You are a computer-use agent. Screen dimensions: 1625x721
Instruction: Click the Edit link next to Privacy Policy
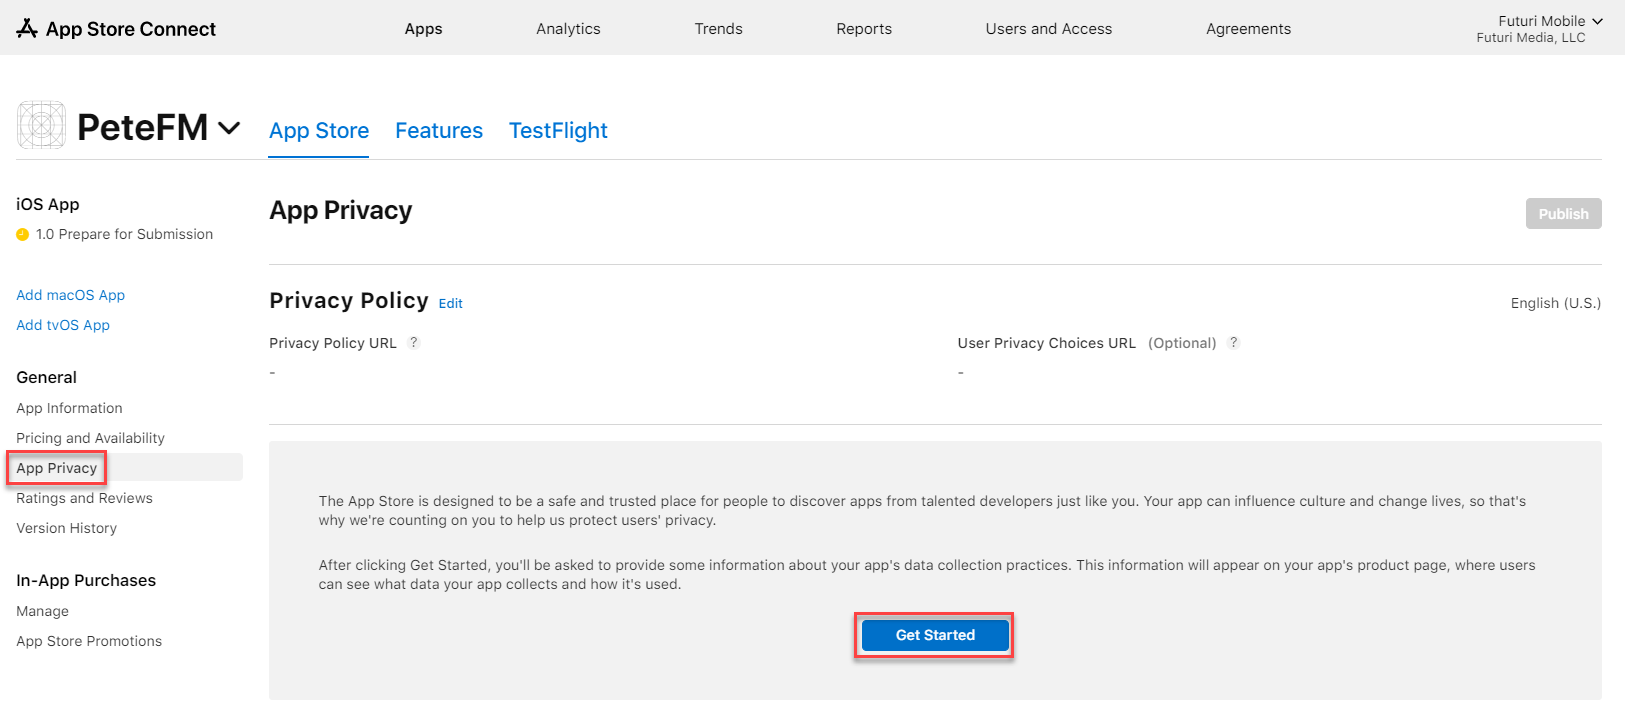pyautogui.click(x=450, y=304)
